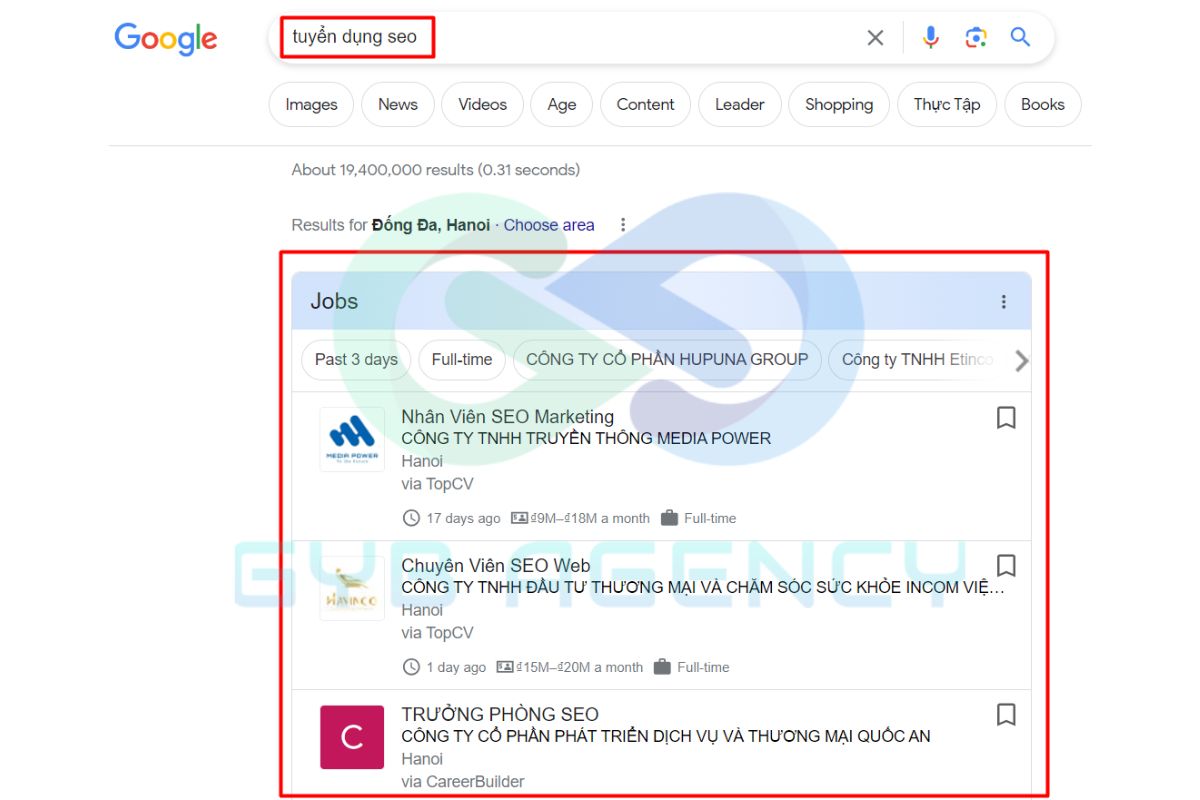Start voice search with microphone icon
The image size is (1200, 800).
pyautogui.click(x=930, y=38)
